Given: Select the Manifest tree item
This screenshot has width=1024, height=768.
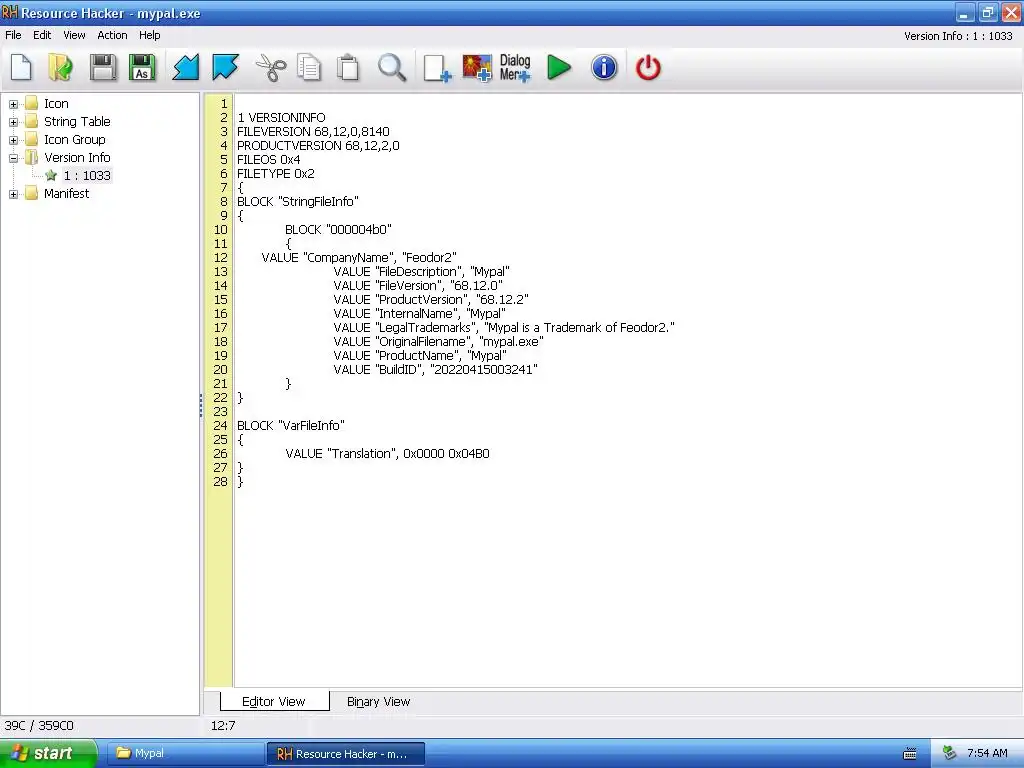Looking at the screenshot, I should tap(66, 193).
